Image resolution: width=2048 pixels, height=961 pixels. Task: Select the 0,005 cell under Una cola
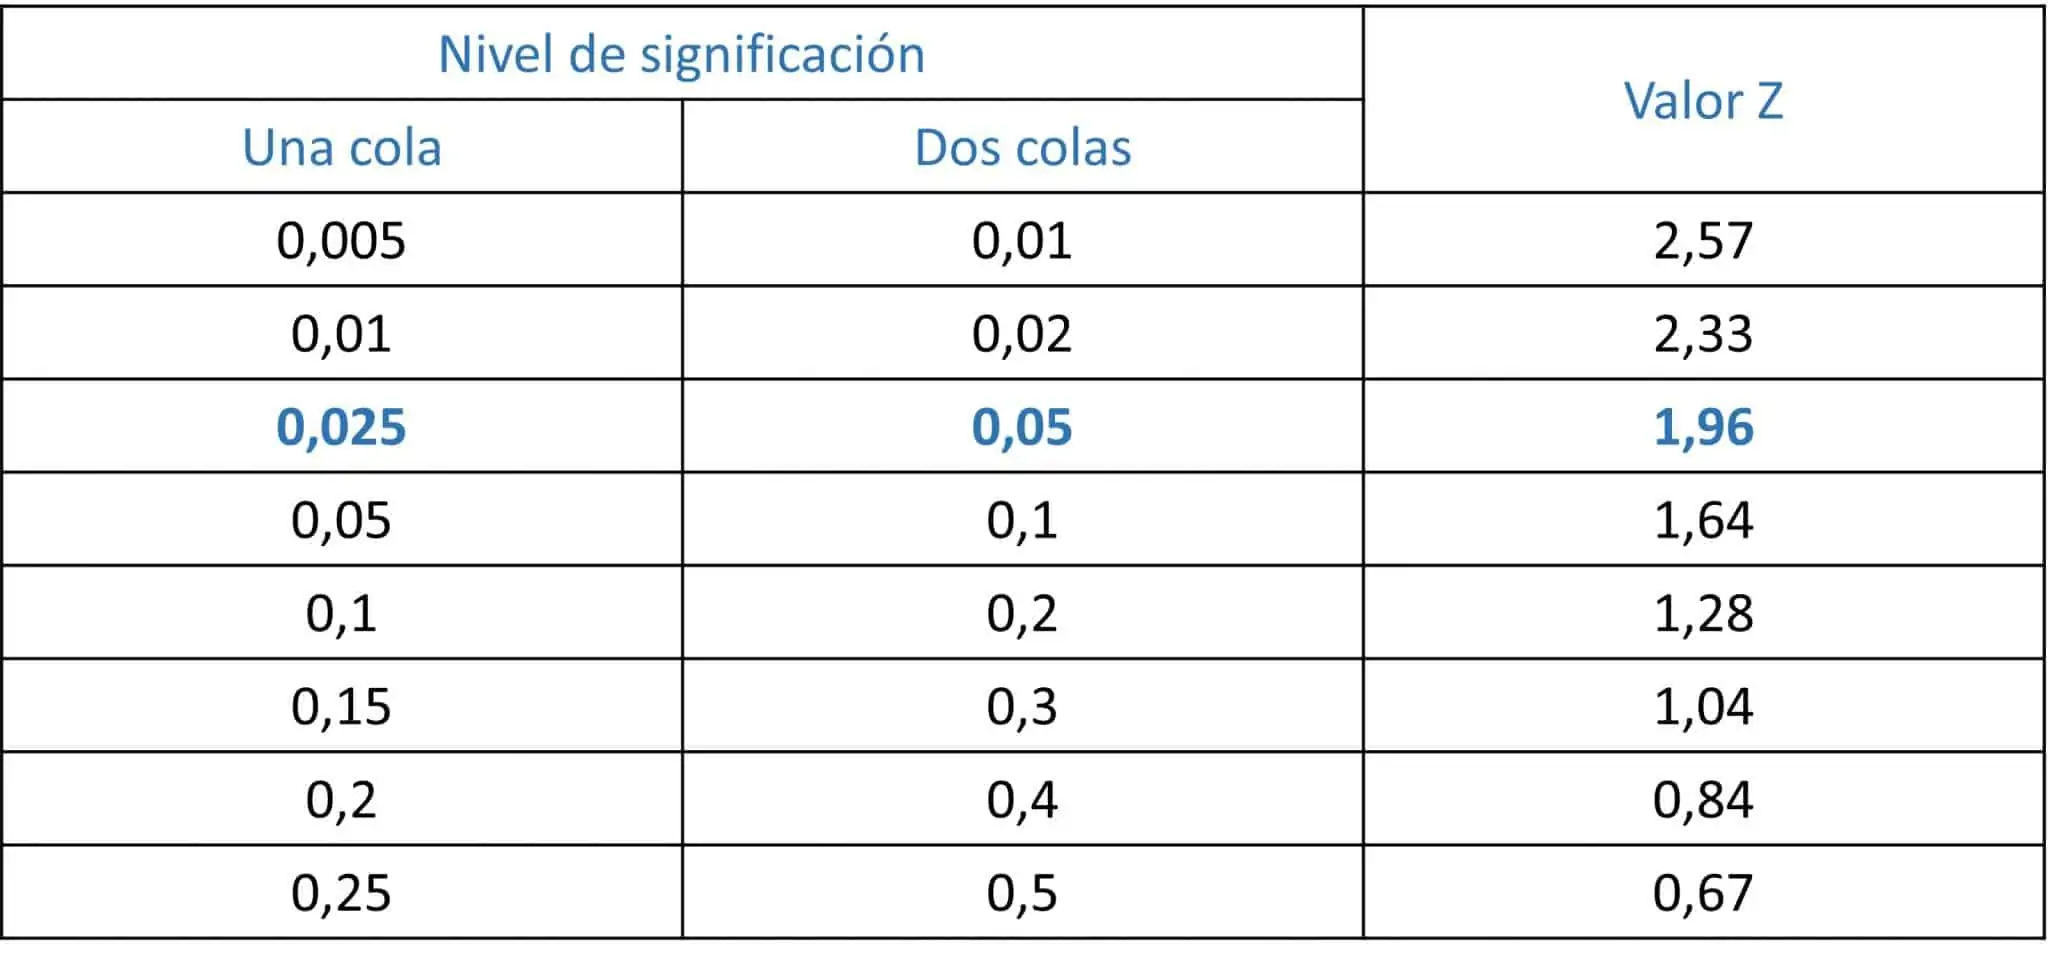[x=341, y=241]
